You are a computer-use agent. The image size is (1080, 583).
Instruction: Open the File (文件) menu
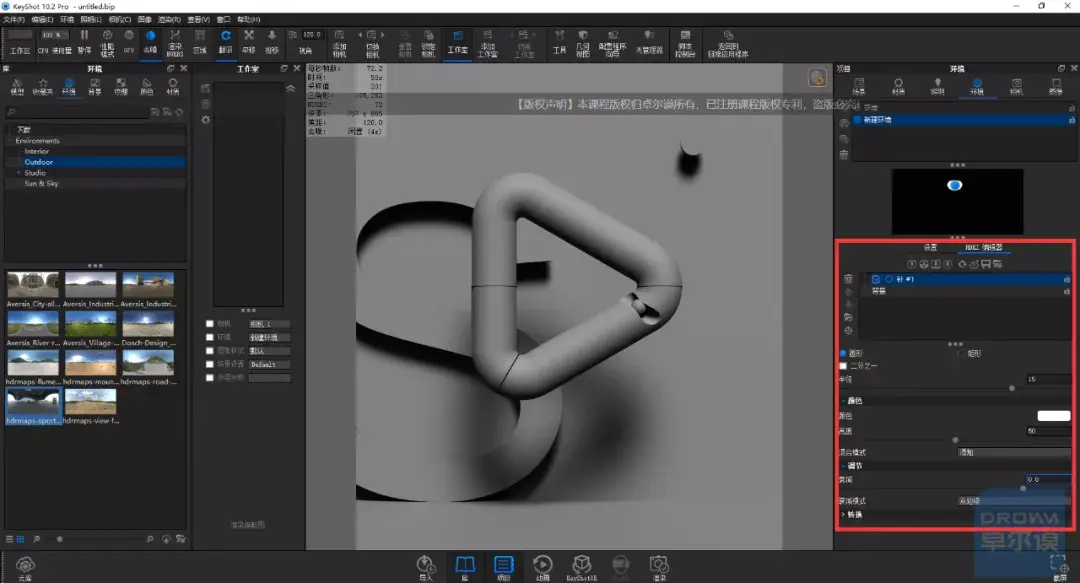tap(14, 19)
